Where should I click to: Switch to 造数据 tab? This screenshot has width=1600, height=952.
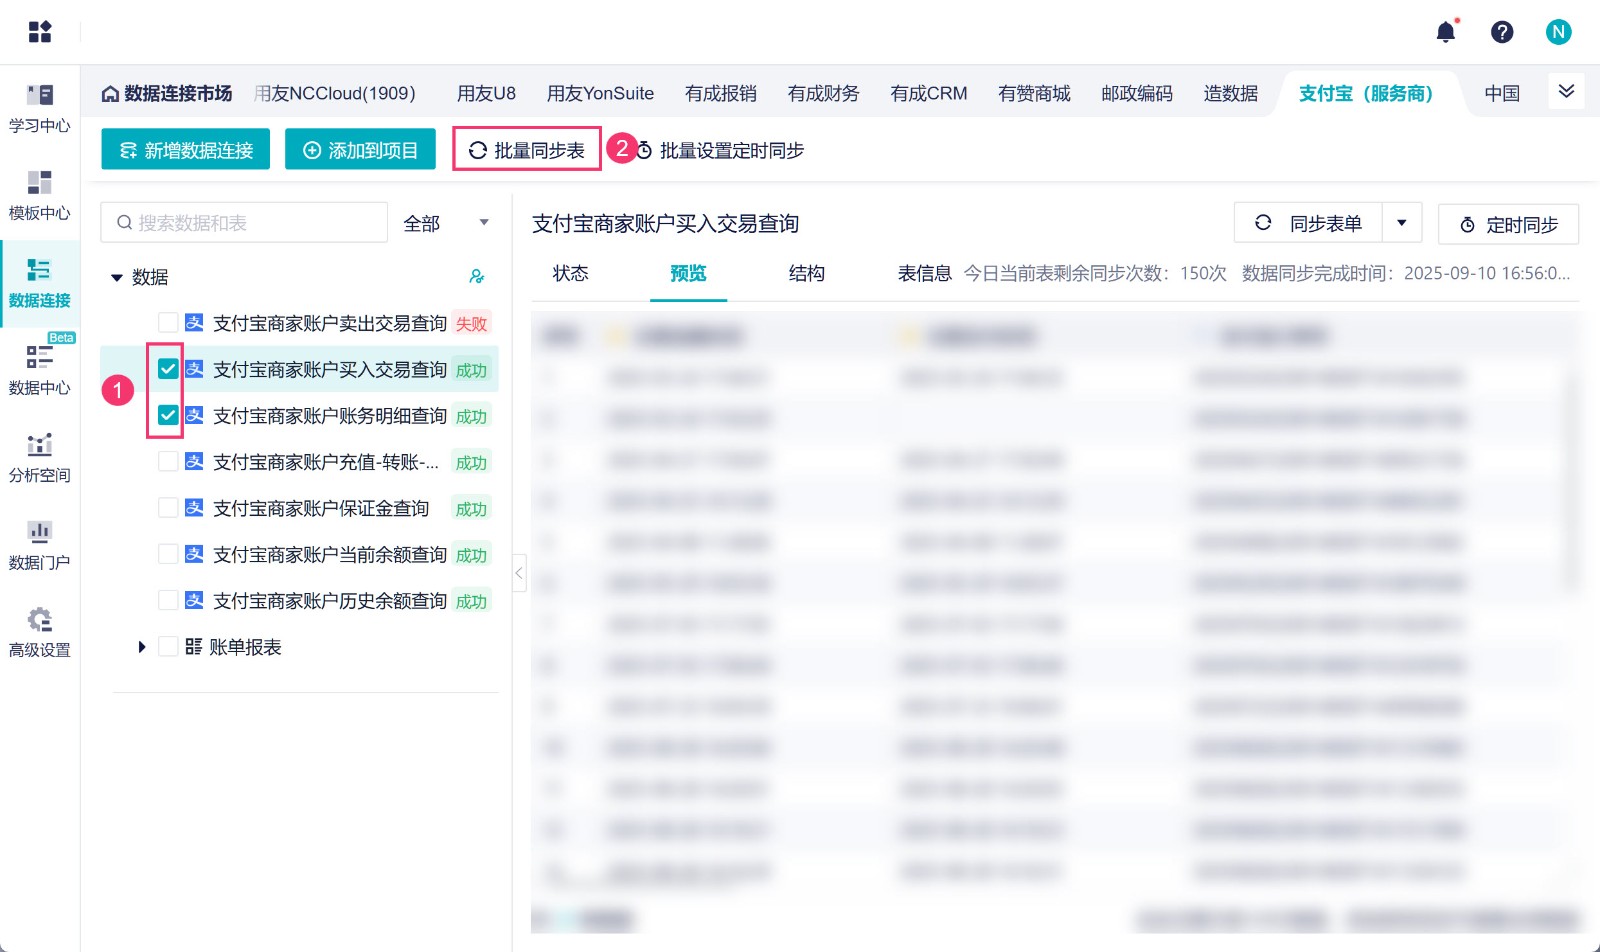1231,93
